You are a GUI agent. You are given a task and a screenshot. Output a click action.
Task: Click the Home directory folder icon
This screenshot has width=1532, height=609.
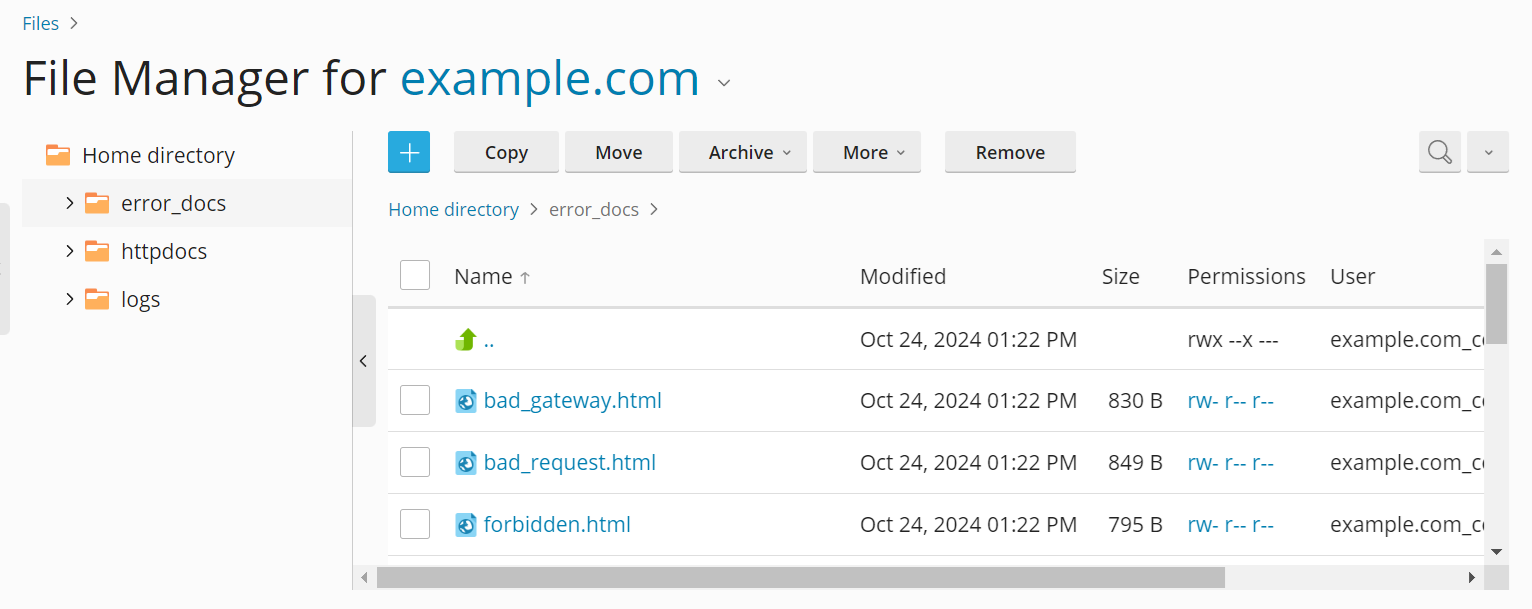point(57,154)
